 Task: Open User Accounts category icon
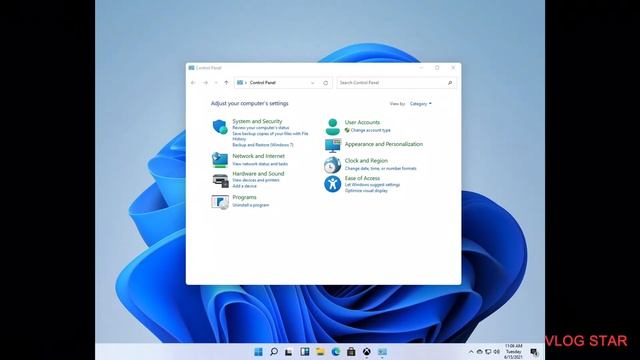(333, 127)
